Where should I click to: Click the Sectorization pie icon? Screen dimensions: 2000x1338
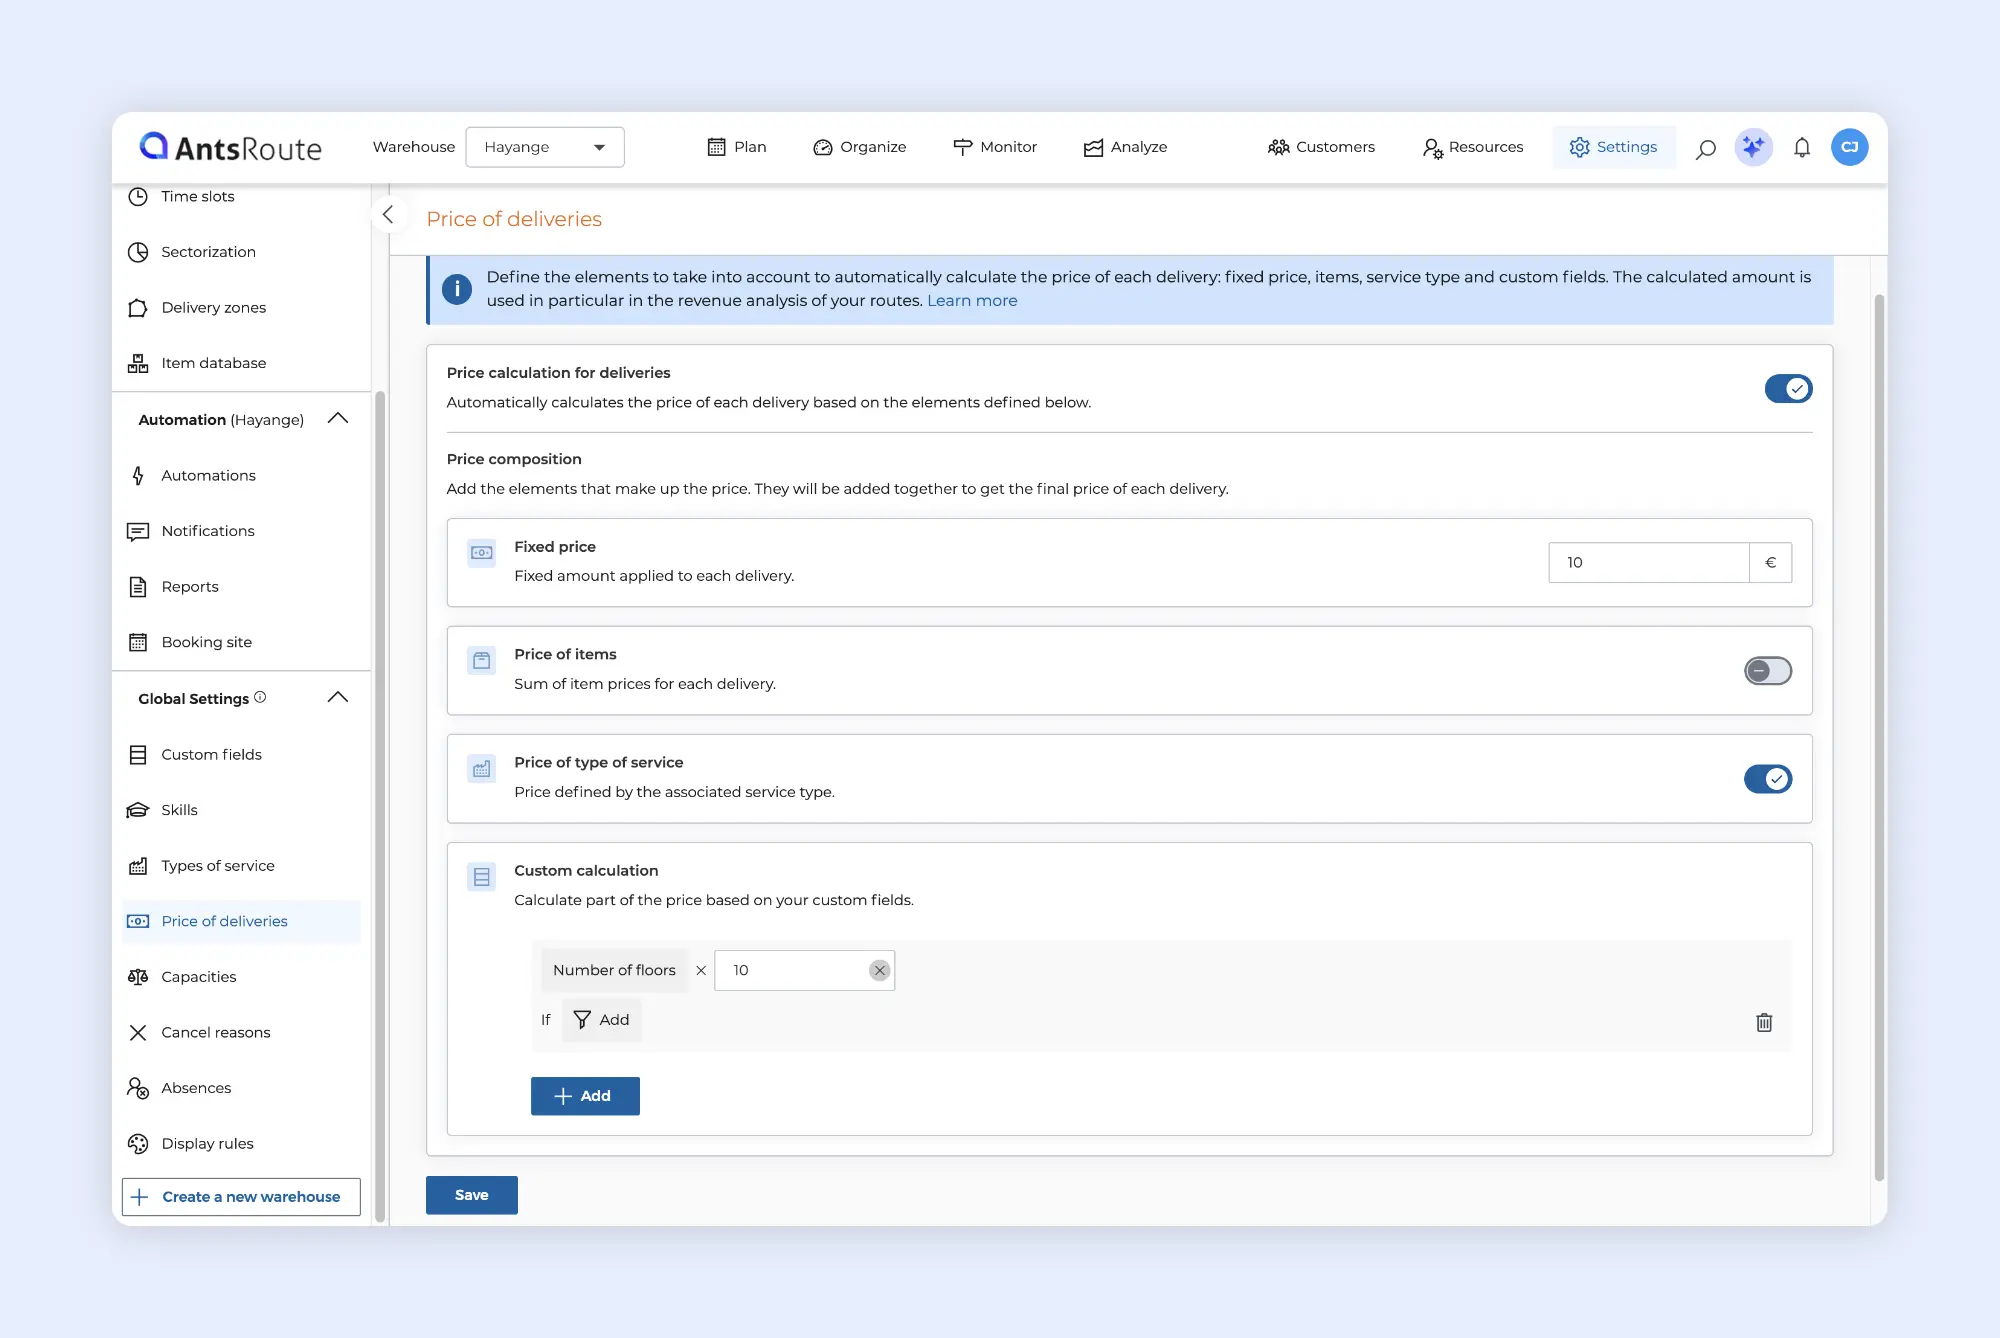pos(138,252)
